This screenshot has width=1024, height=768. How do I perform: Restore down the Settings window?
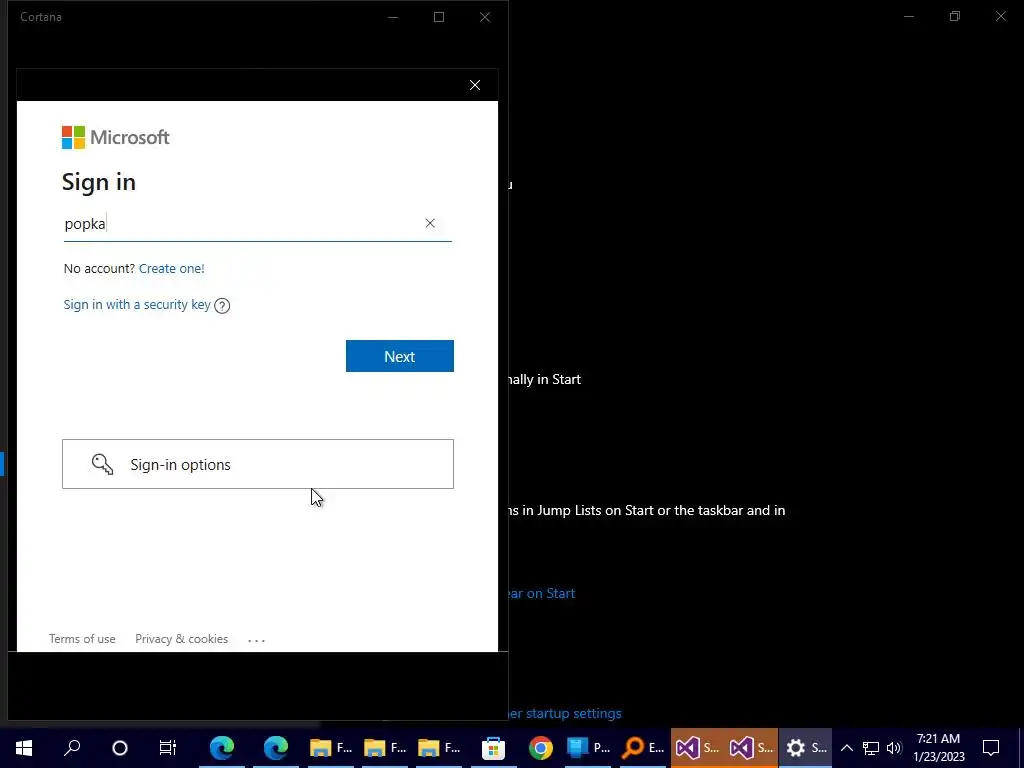tap(955, 16)
